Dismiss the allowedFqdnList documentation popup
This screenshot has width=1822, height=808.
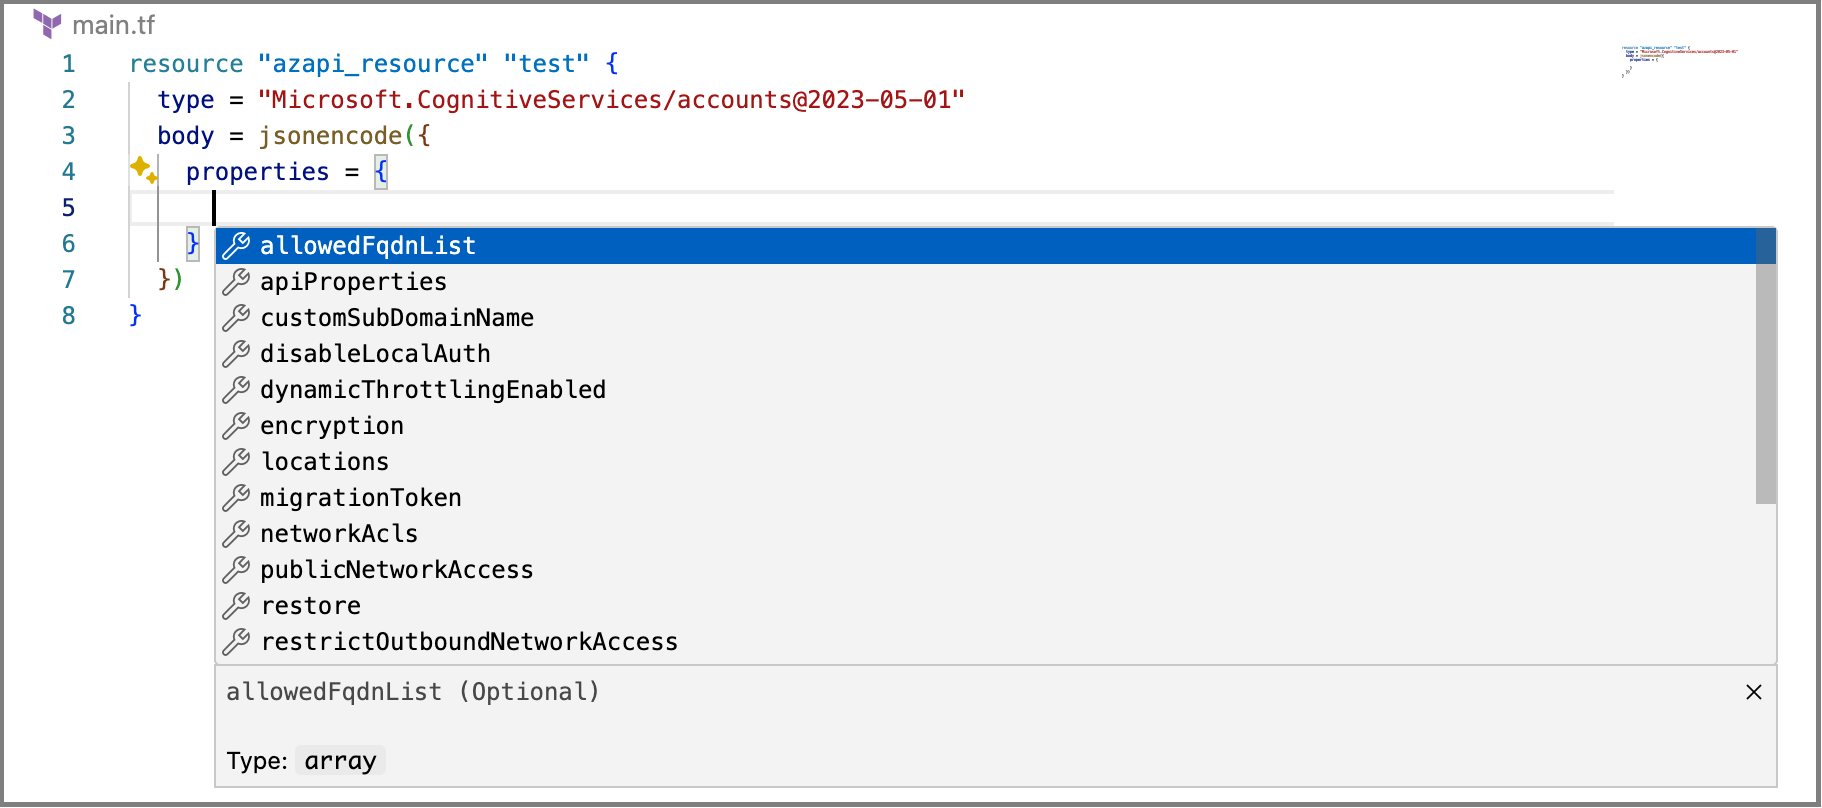click(x=1753, y=691)
